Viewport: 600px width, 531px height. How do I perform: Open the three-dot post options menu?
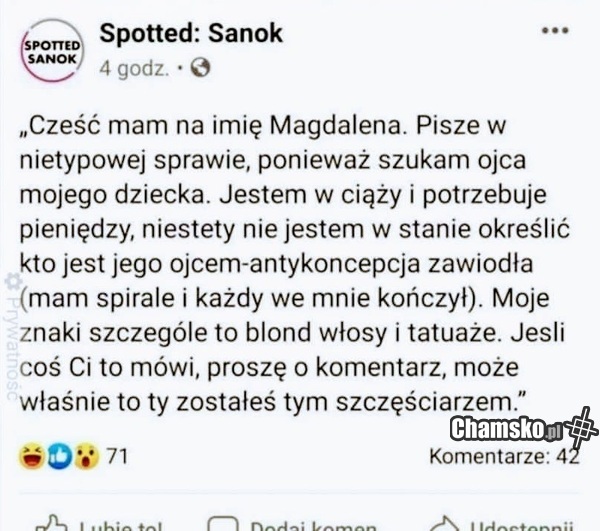[554, 31]
